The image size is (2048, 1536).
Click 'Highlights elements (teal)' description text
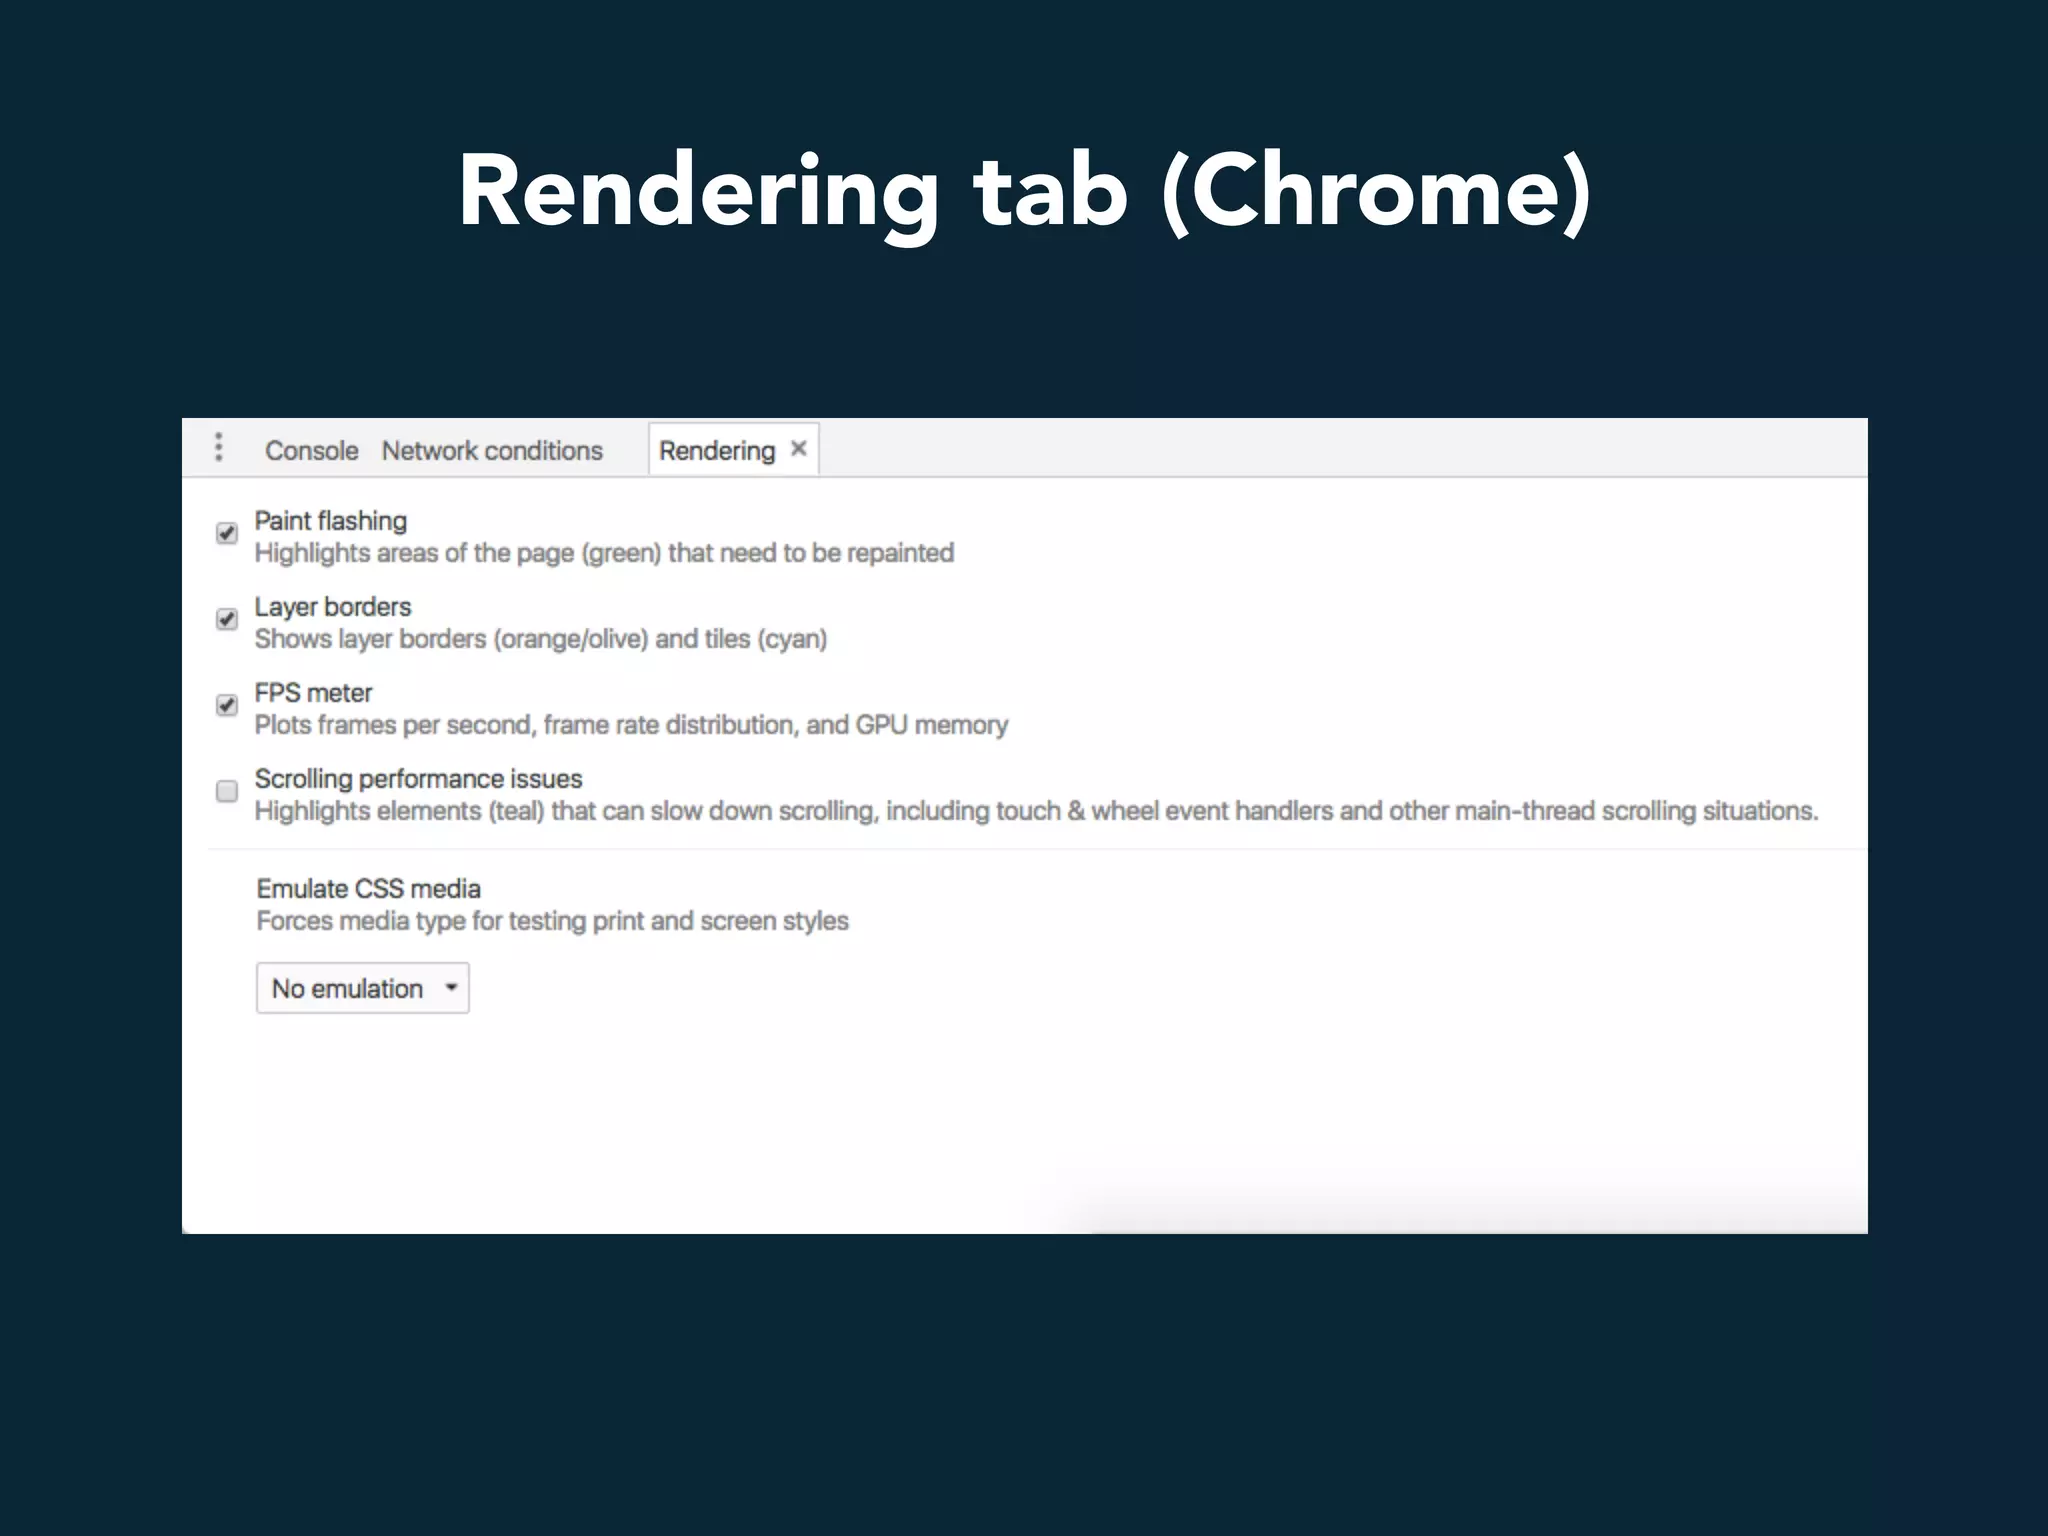point(1036,811)
